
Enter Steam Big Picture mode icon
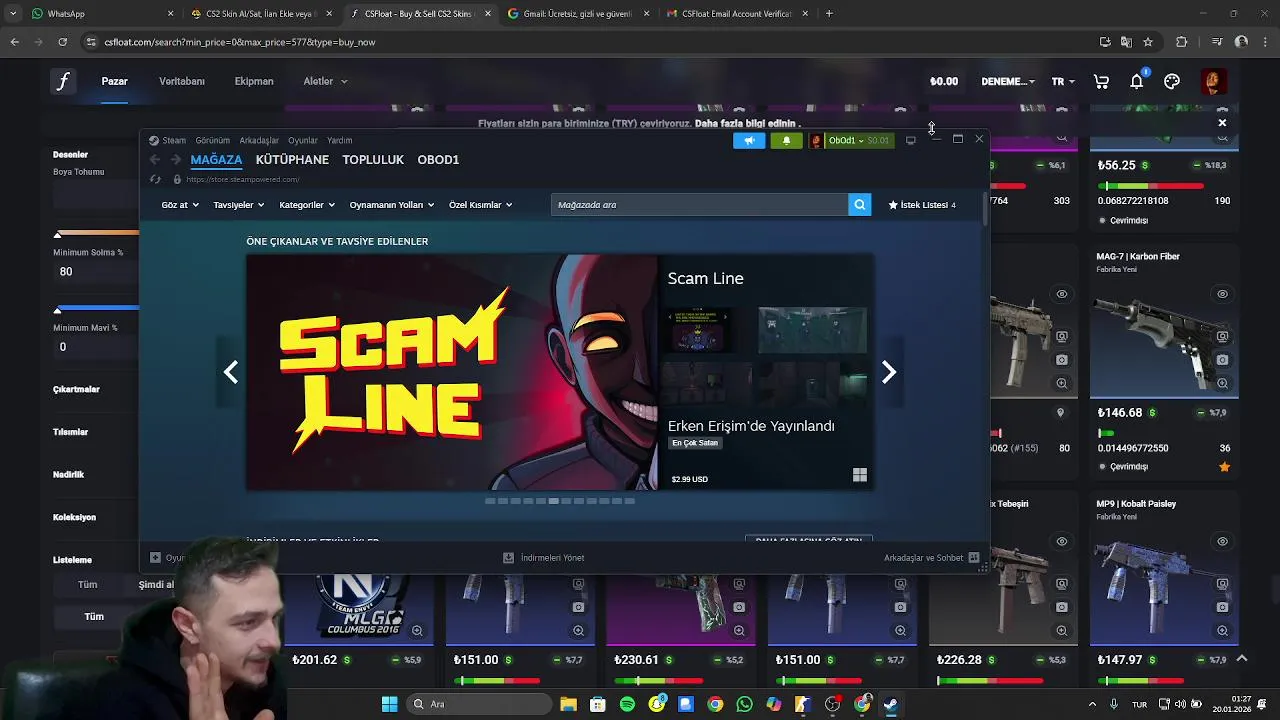911,140
